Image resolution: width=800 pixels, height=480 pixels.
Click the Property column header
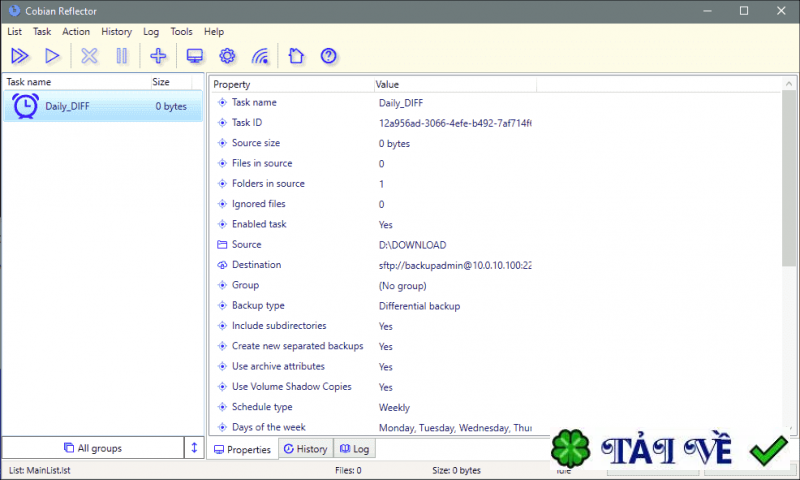point(291,85)
